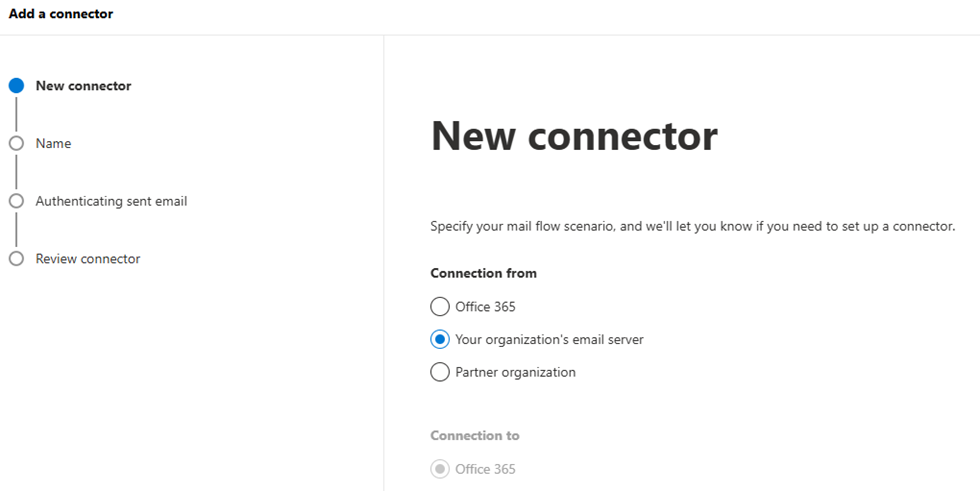Click the Connection to section heading

click(474, 436)
